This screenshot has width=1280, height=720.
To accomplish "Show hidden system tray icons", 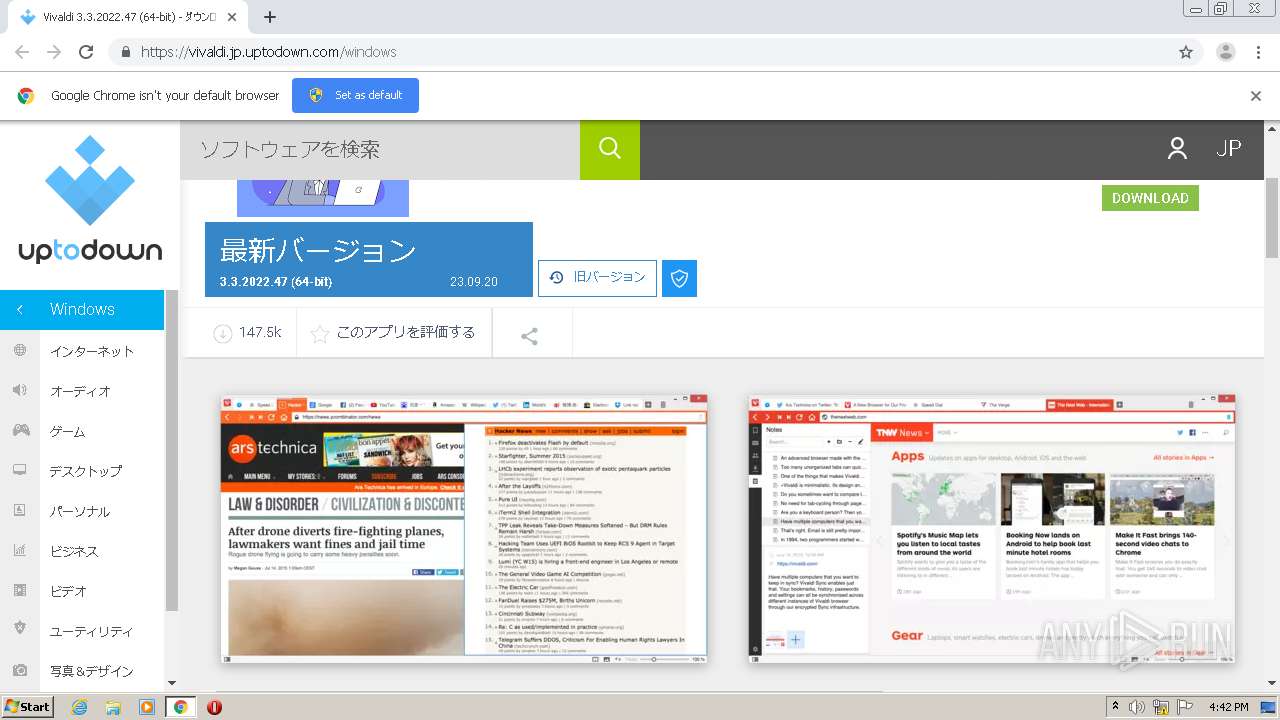I will (x=1115, y=707).
